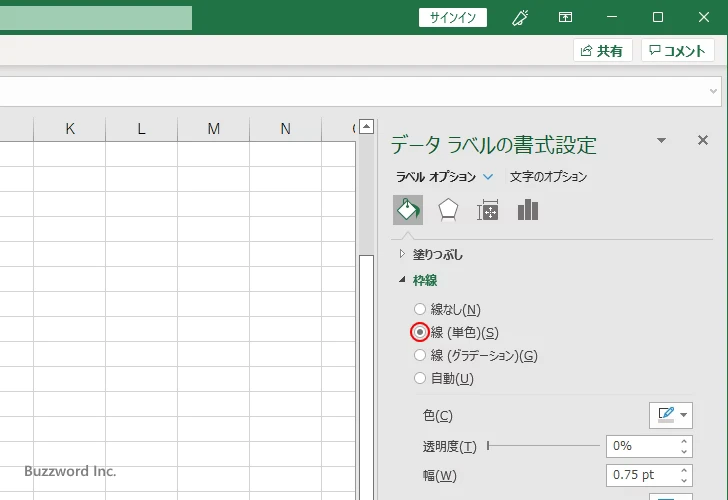Select column K header

(70, 129)
